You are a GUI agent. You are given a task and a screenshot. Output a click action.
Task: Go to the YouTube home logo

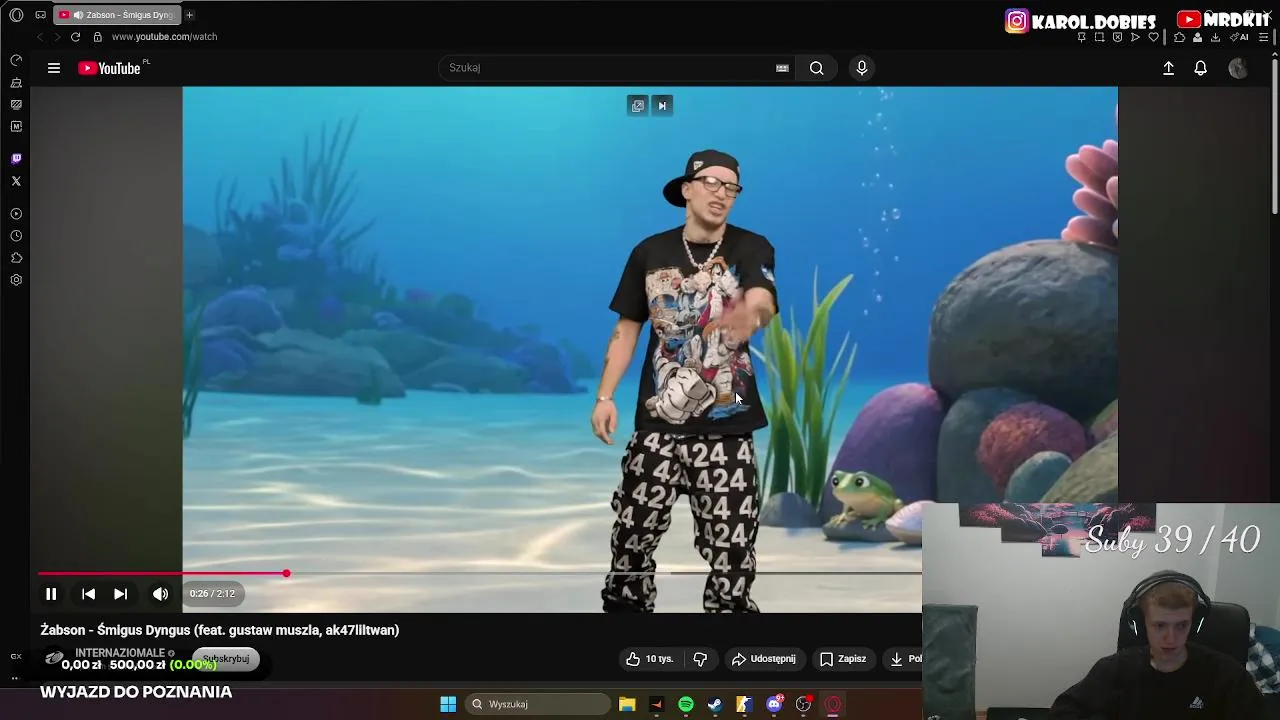(110, 68)
